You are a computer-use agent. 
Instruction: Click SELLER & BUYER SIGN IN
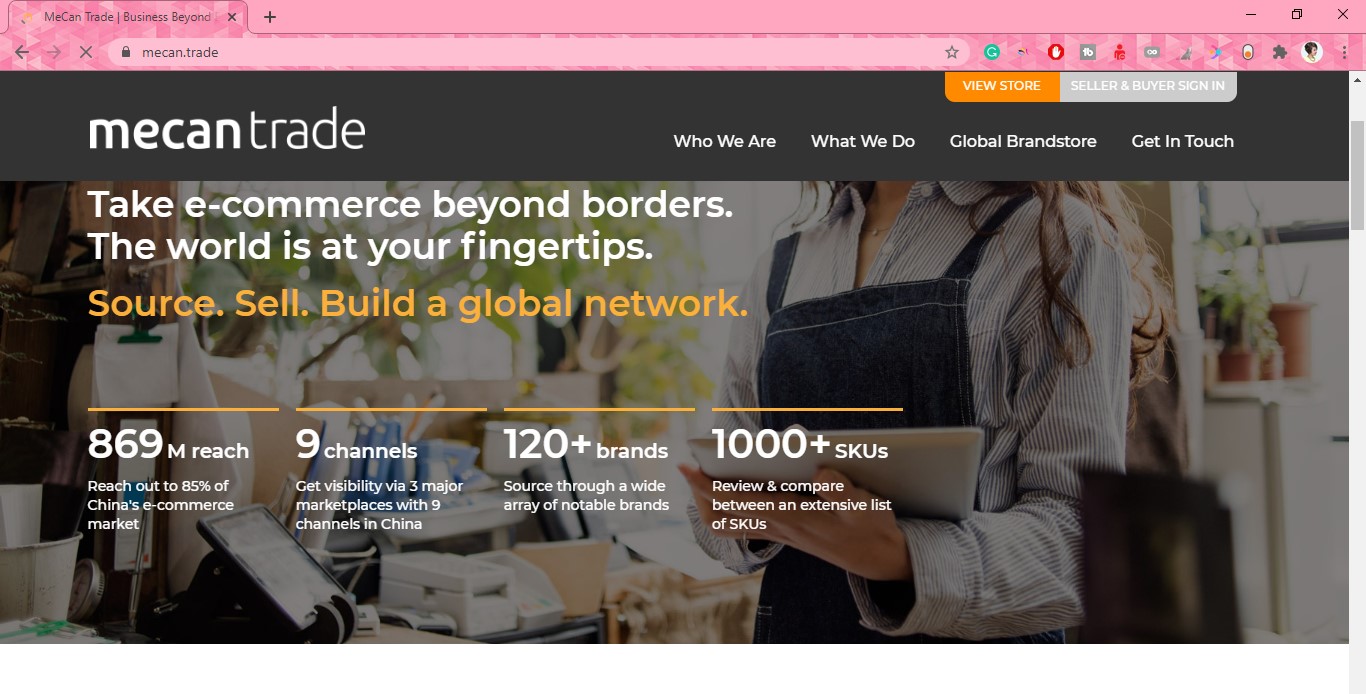[1148, 86]
